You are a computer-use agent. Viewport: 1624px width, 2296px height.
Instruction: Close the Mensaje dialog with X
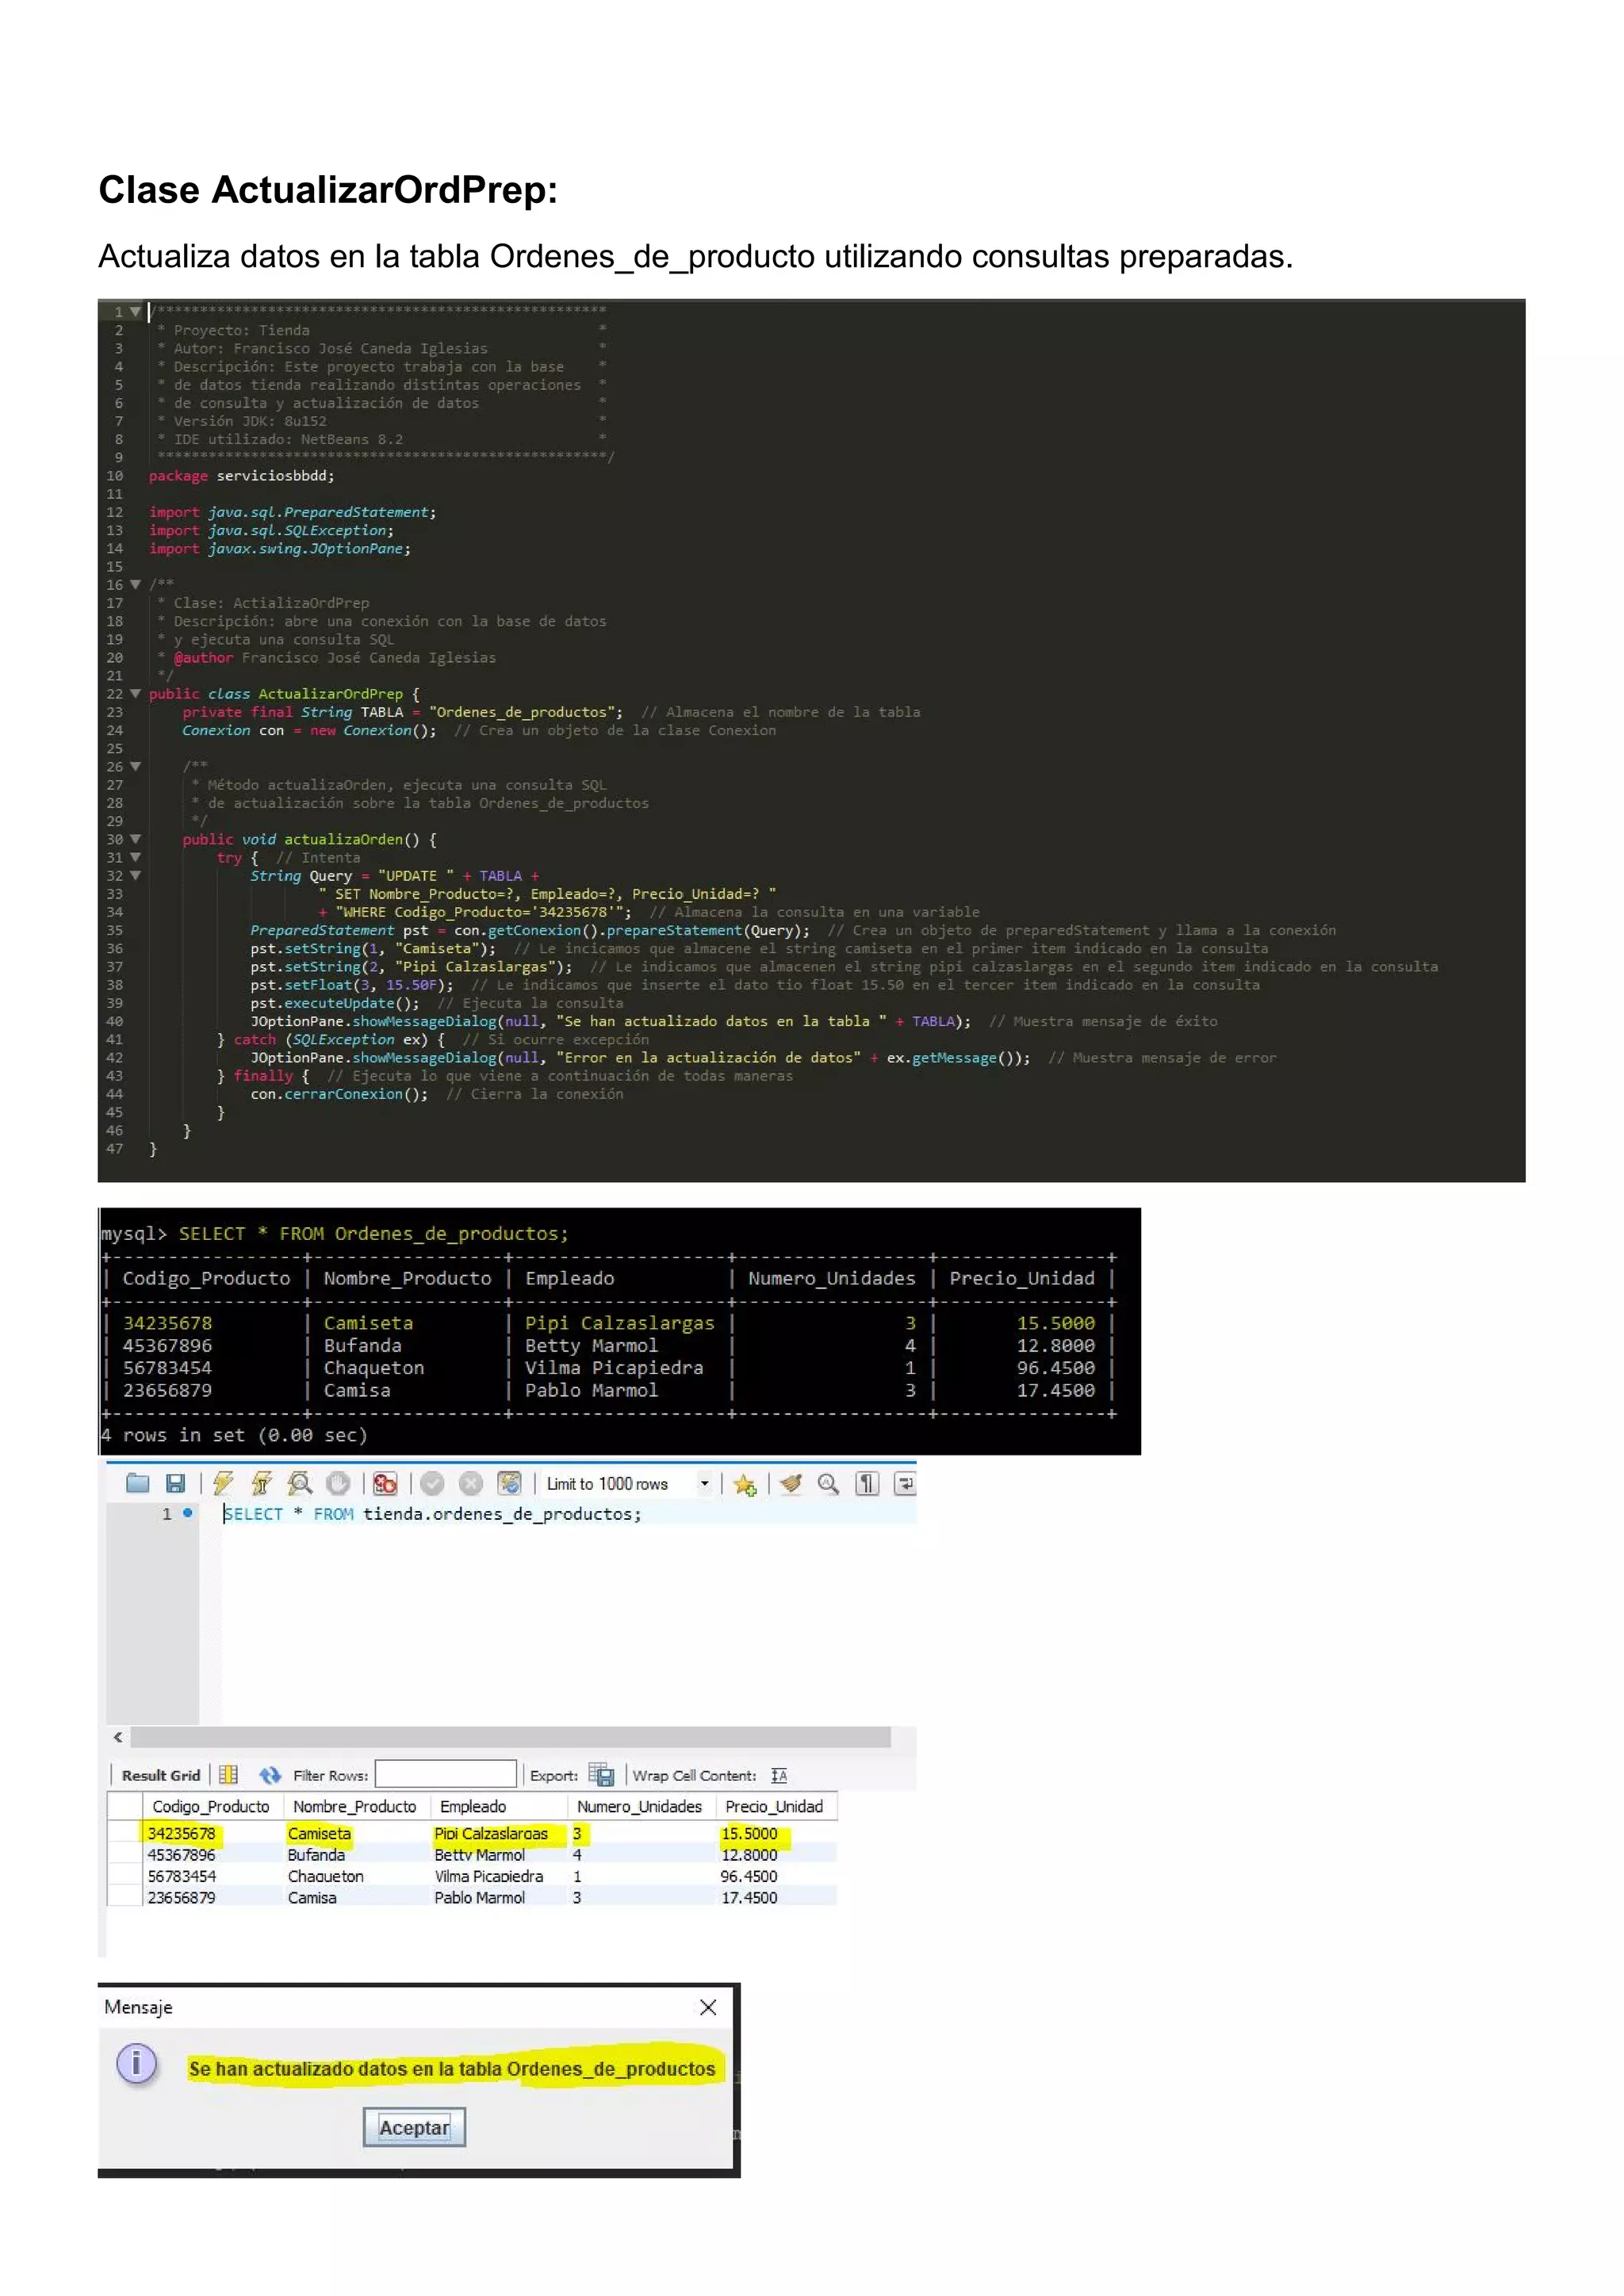tap(708, 2007)
